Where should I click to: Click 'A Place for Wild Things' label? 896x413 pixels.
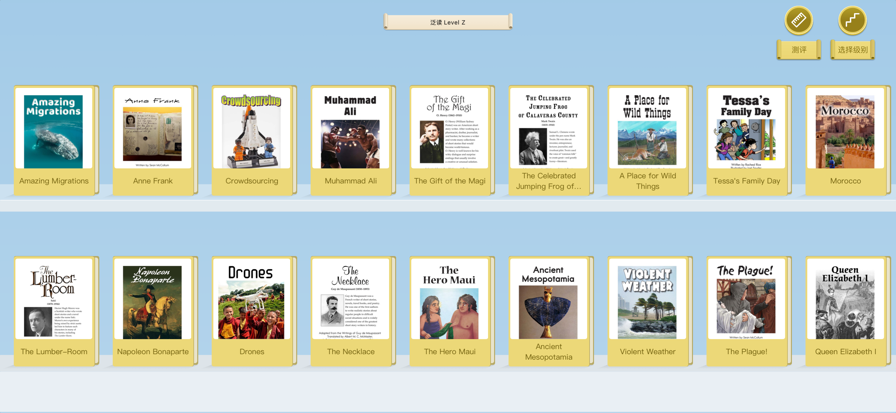tap(647, 181)
